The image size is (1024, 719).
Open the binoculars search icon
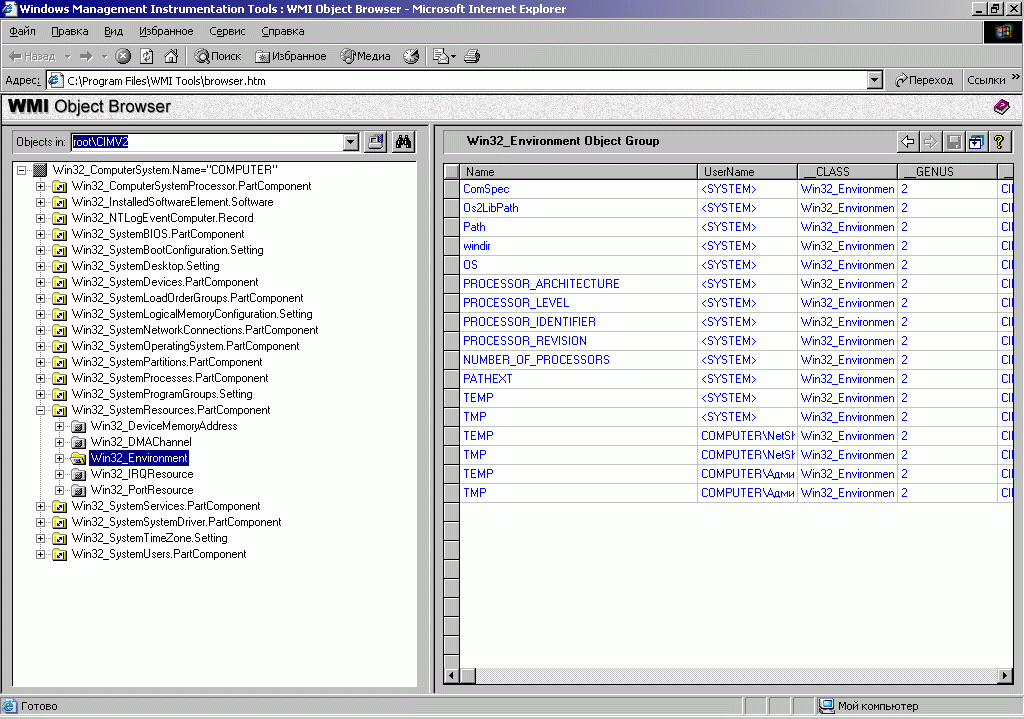pyautogui.click(x=404, y=142)
